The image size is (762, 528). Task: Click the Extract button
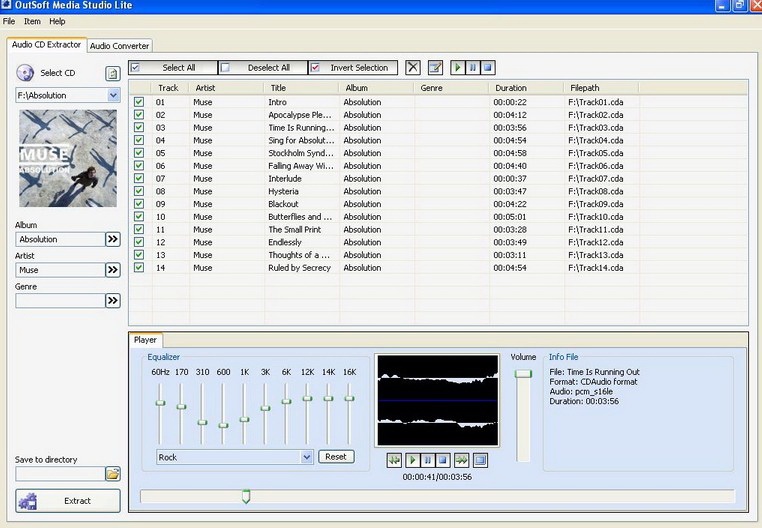(x=68, y=501)
